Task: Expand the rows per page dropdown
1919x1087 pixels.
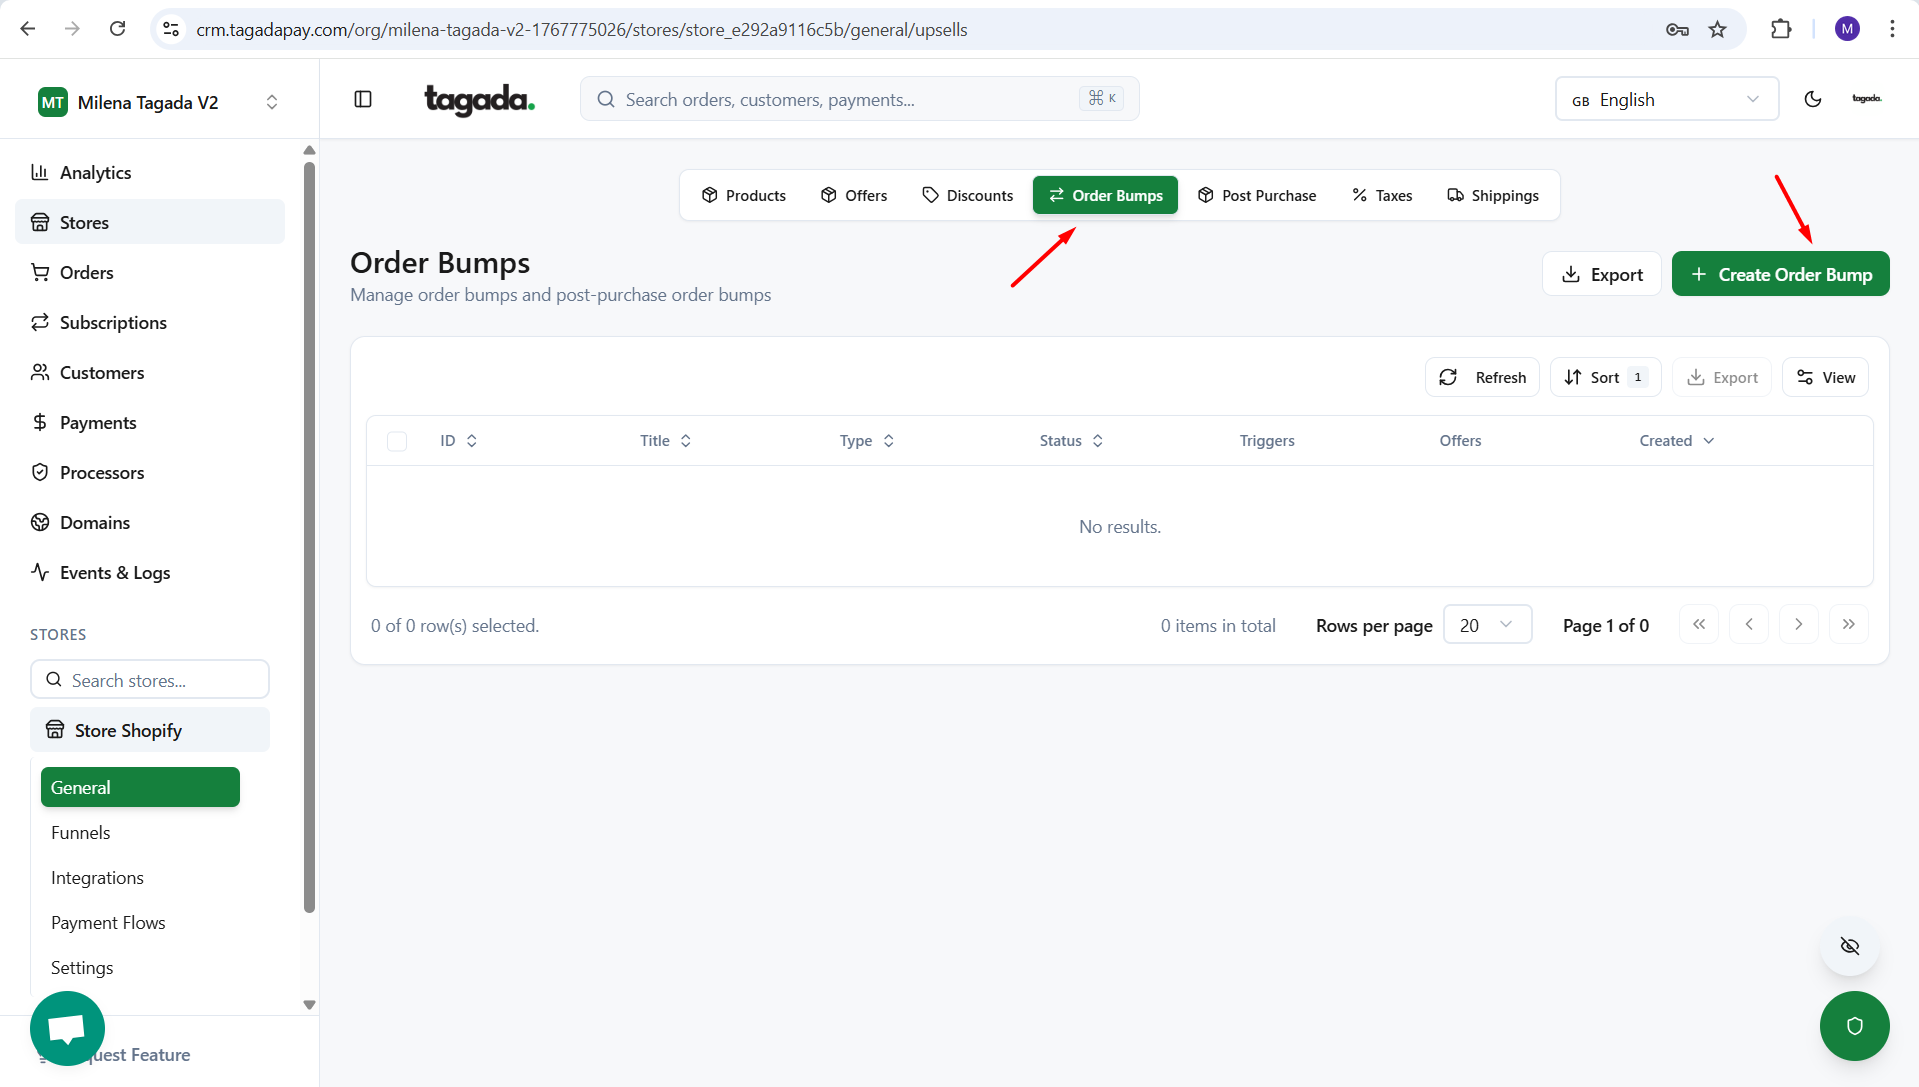Action: (x=1487, y=625)
